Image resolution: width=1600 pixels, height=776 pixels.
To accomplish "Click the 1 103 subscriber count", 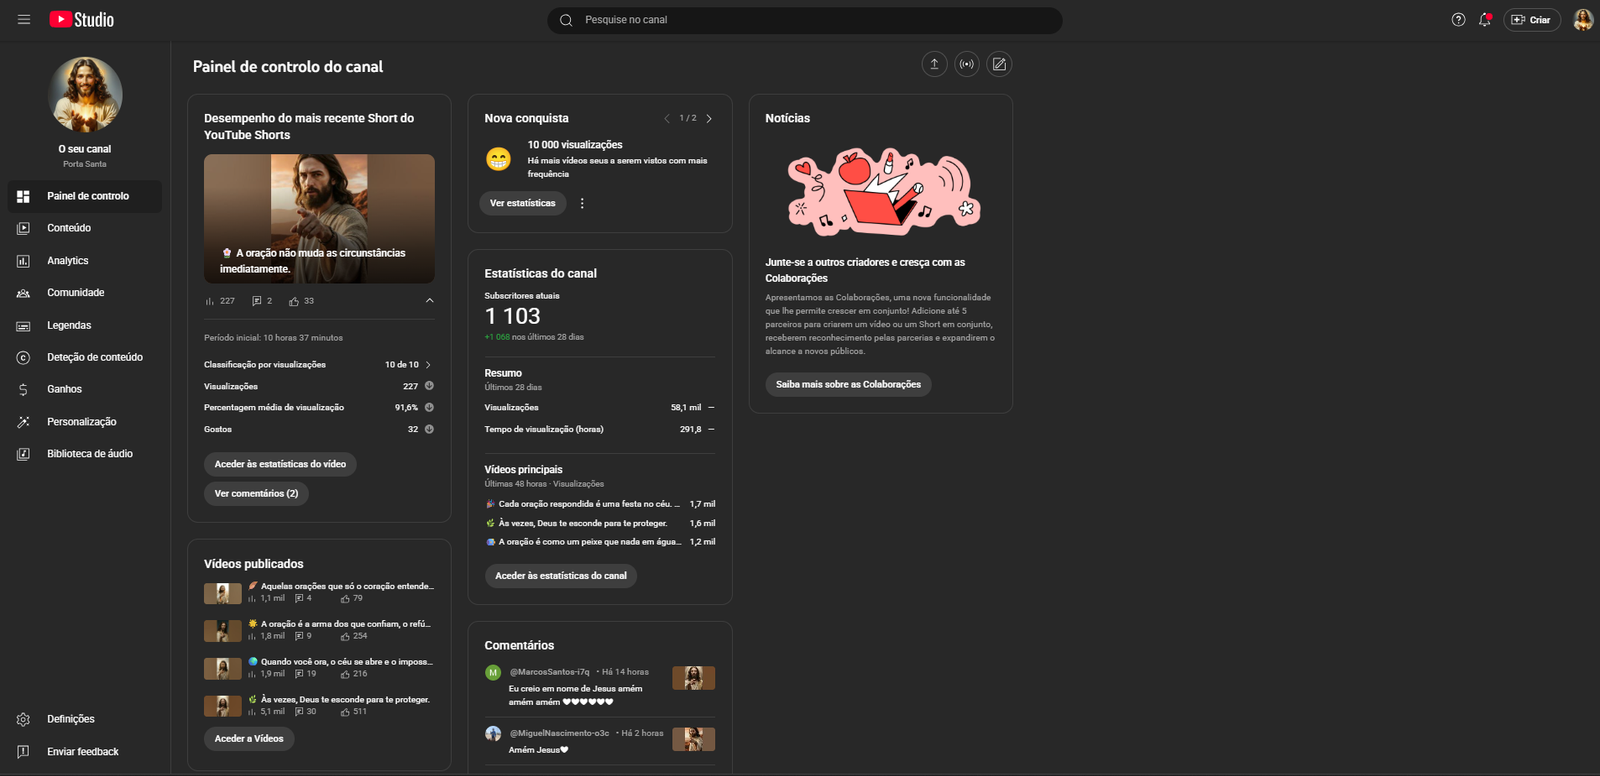I will pyautogui.click(x=513, y=316).
